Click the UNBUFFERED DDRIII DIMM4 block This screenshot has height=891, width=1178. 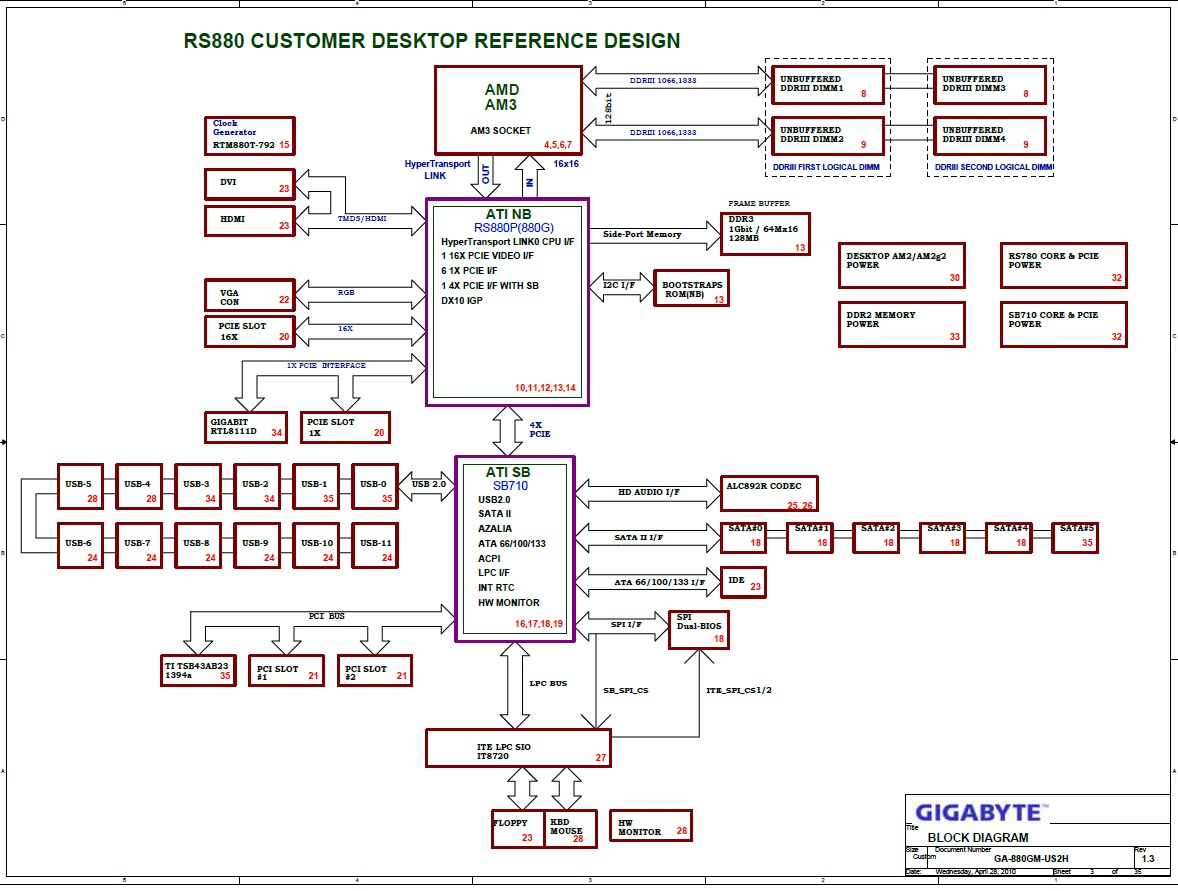click(989, 135)
